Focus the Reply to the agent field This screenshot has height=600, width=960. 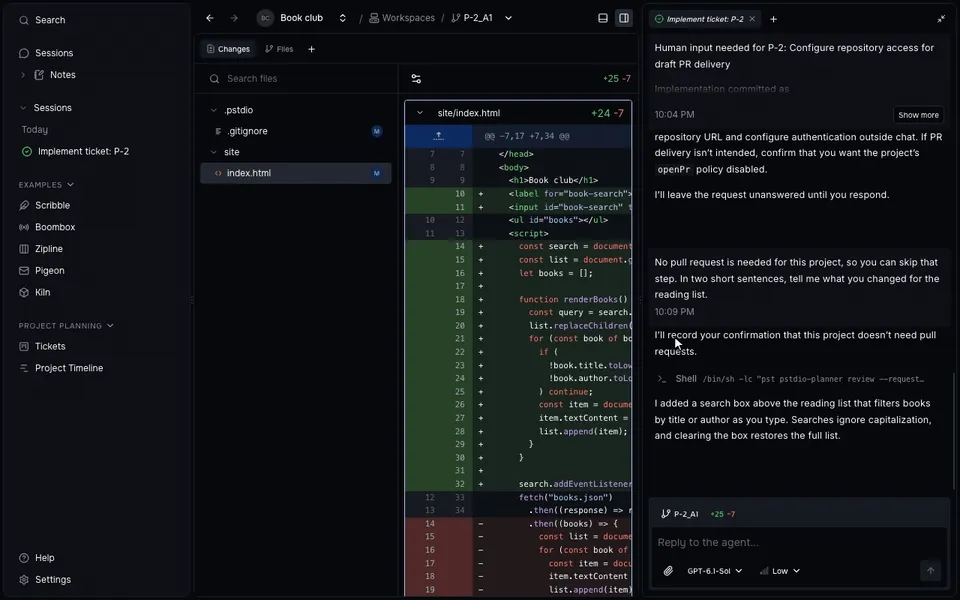click(x=798, y=542)
